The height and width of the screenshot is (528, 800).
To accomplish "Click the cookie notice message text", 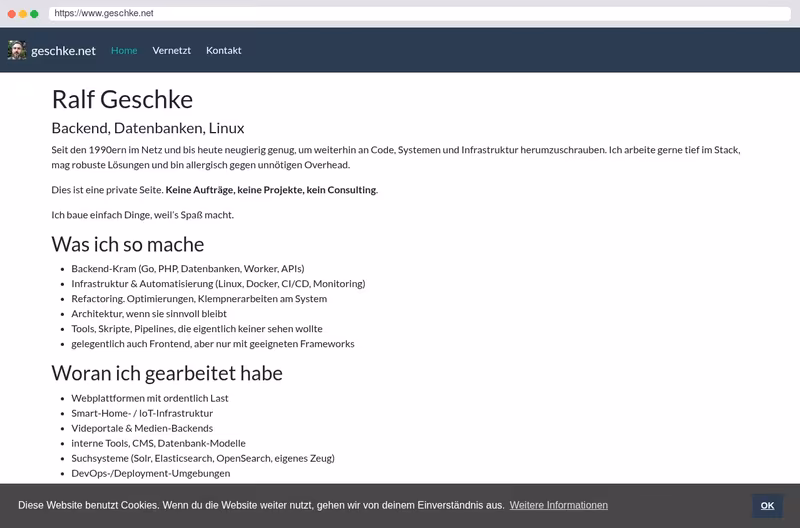I will tap(261, 505).
